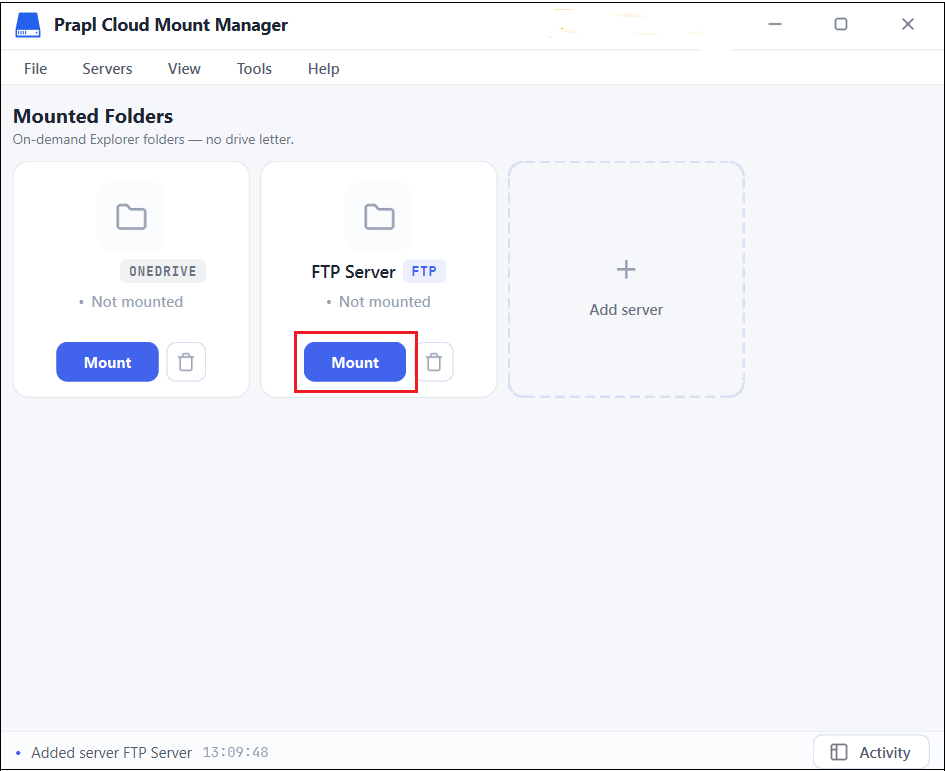Screen dimensions: 945x771
Task: Open the File menu
Action: 36,69
